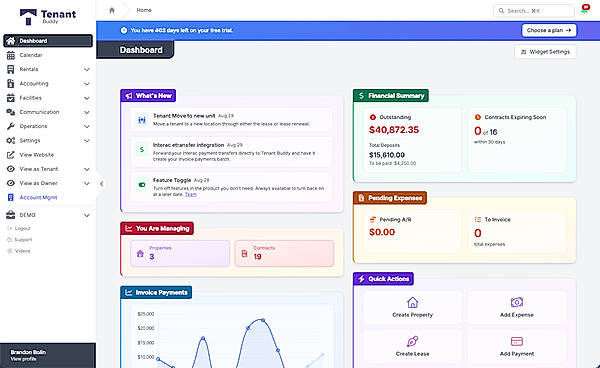Click the DEMO briefcase icon

(x=11, y=215)
